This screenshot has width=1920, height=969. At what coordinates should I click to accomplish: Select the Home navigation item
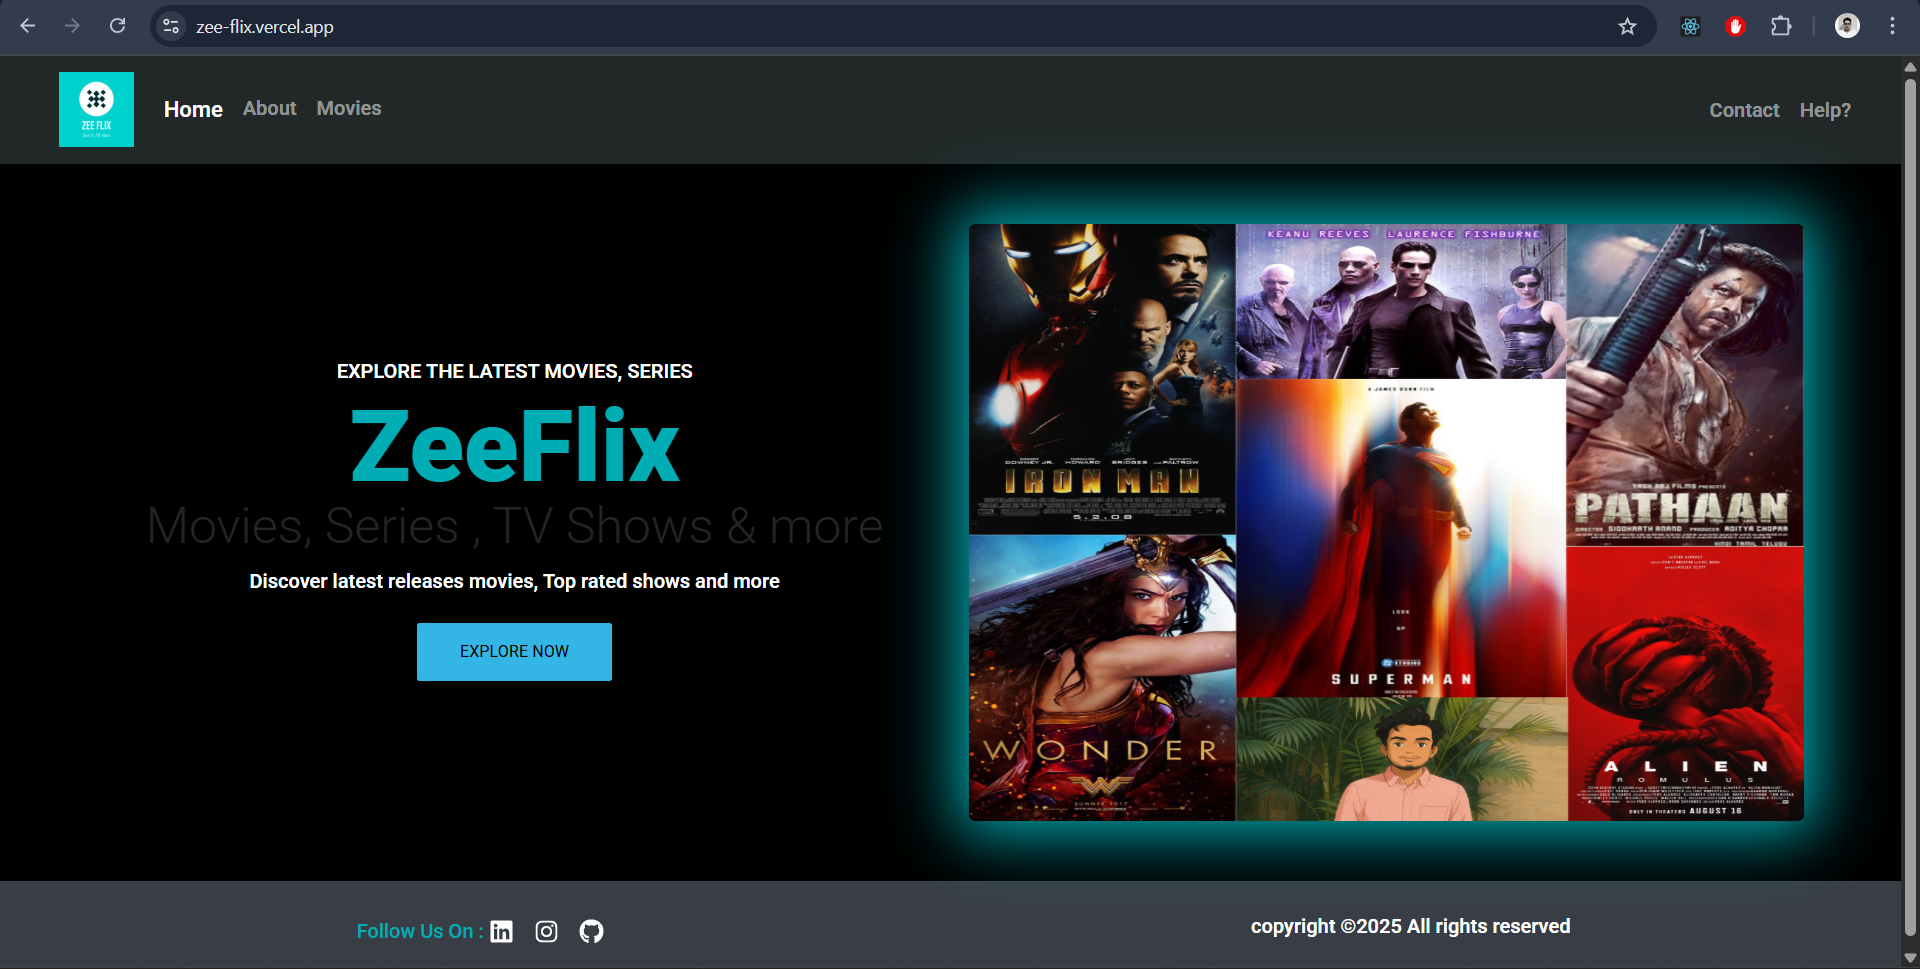tap(192, 109)
